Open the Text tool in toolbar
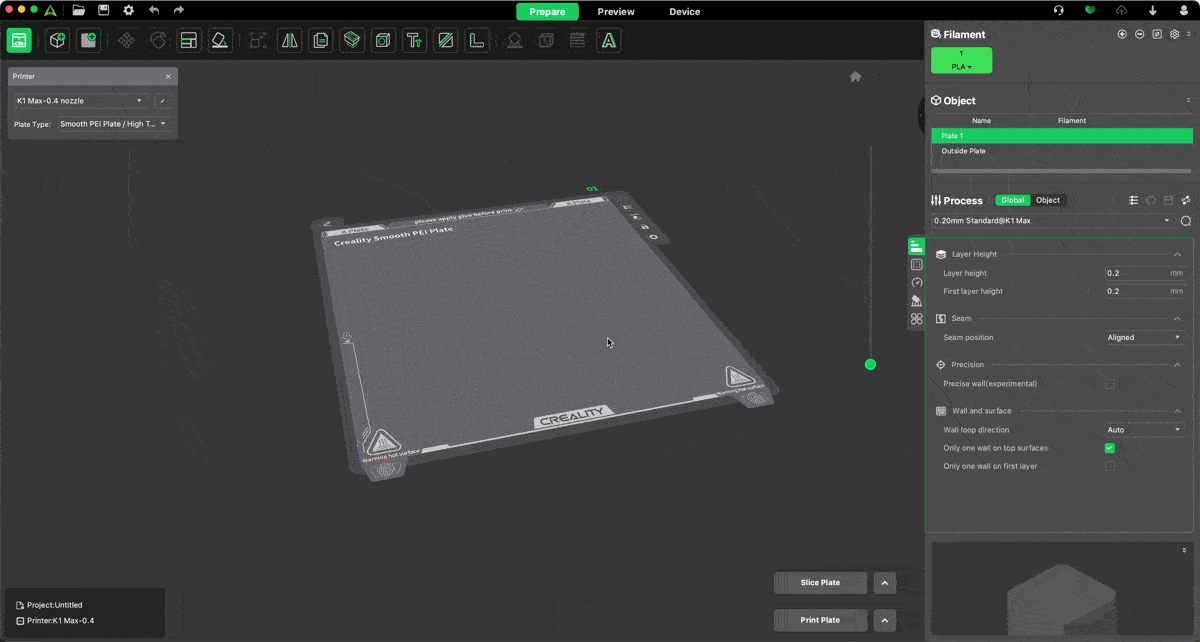The width and height of the screenshot is (1200, 642). 414,41
